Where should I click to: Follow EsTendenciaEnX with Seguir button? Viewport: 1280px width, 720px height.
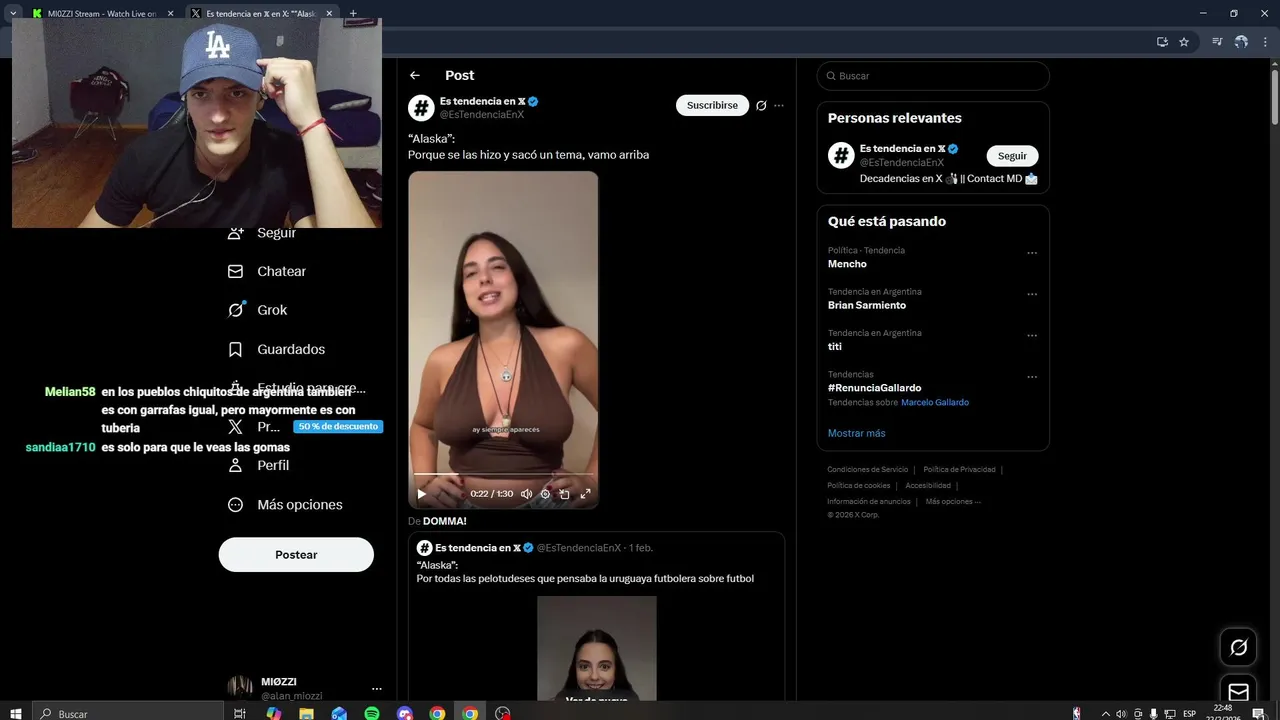click(1012, 156)
